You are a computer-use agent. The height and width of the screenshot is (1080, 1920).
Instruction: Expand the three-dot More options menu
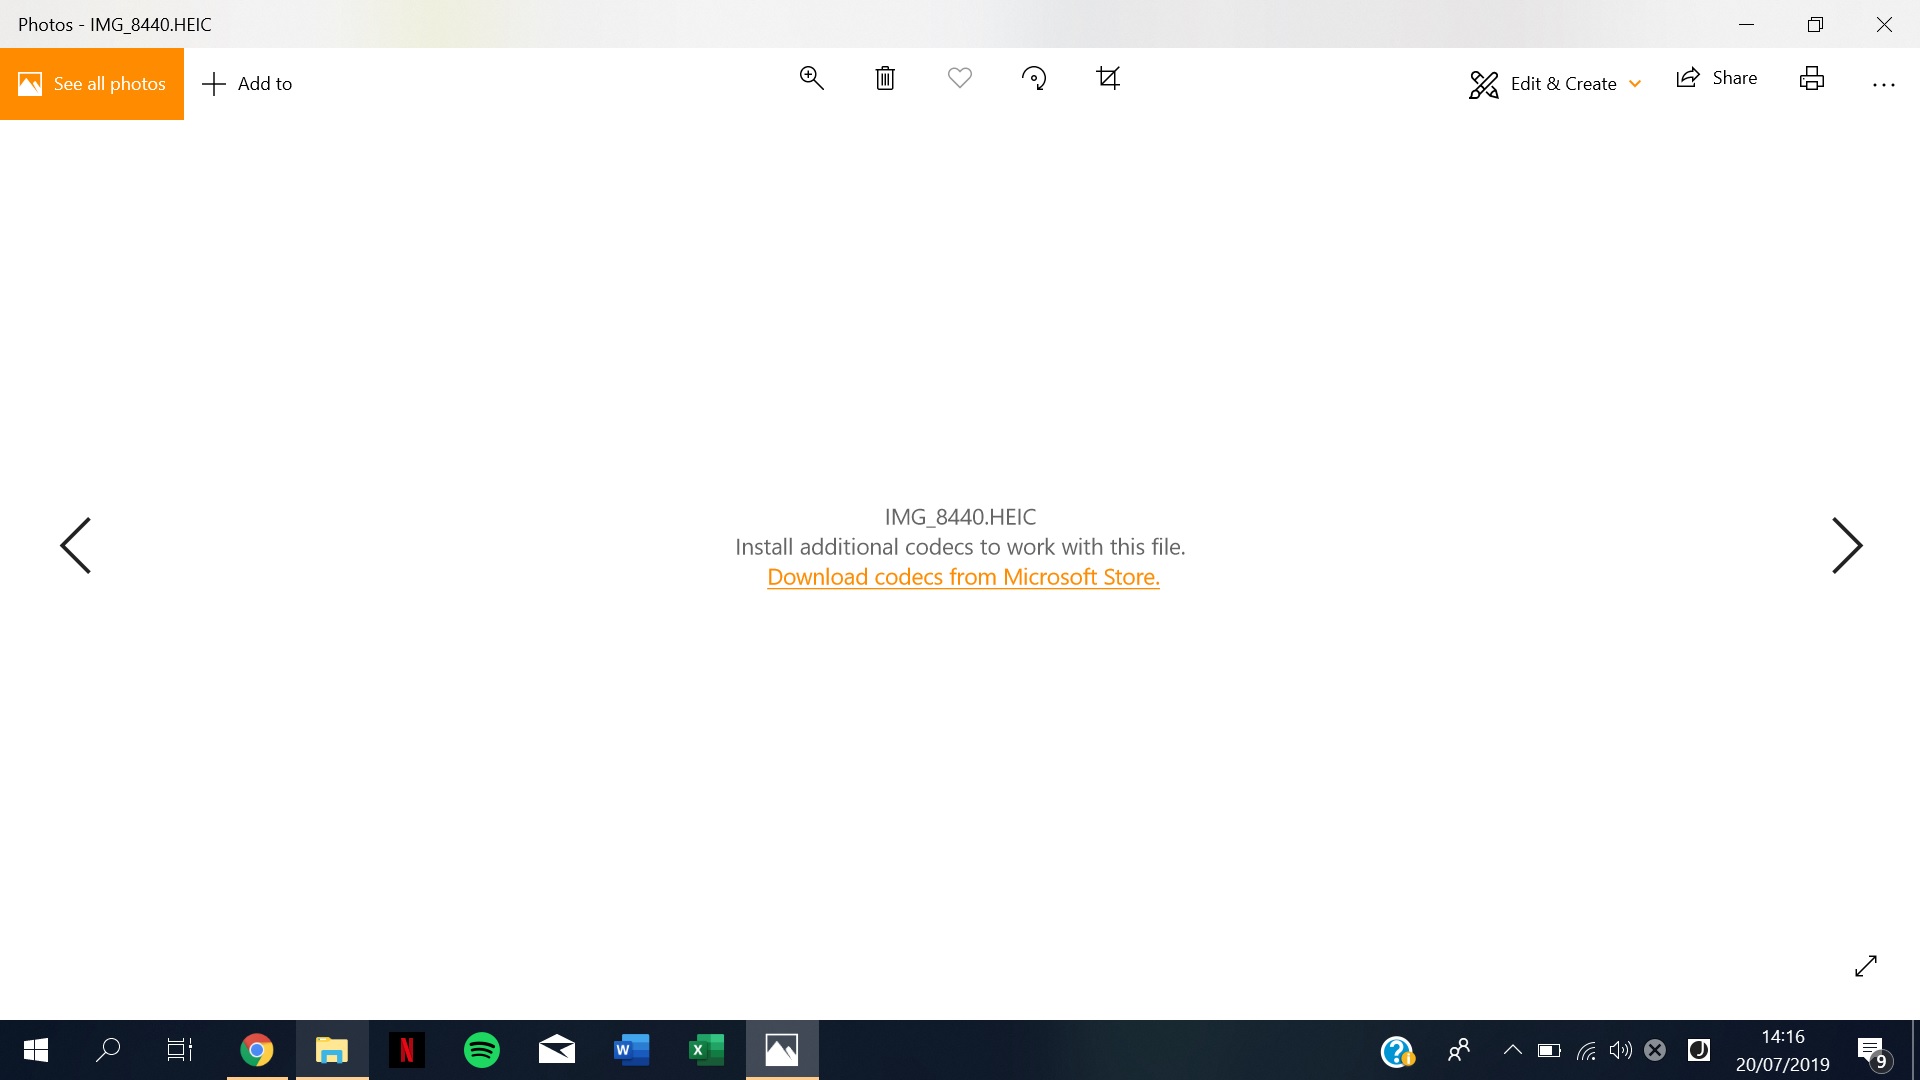1882,83
